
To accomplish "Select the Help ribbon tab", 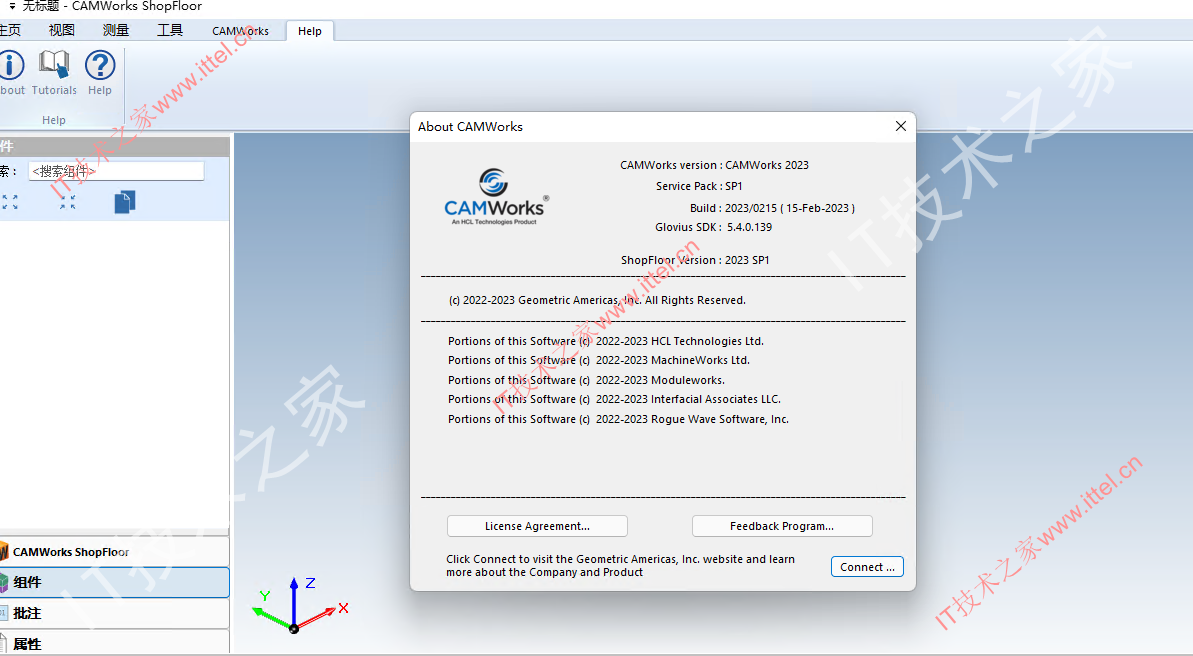I will point(310,31).
